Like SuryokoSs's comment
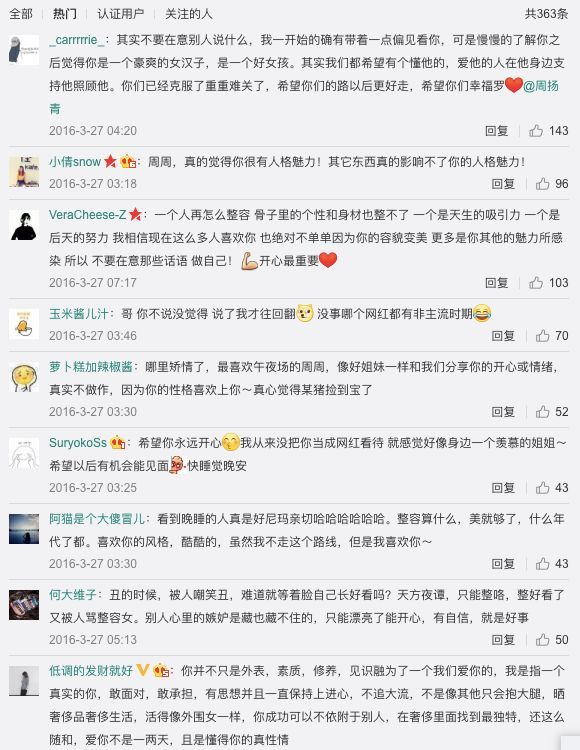Viewport: 580px width, 750px height. pyautogui.click(x=542, y=488)
